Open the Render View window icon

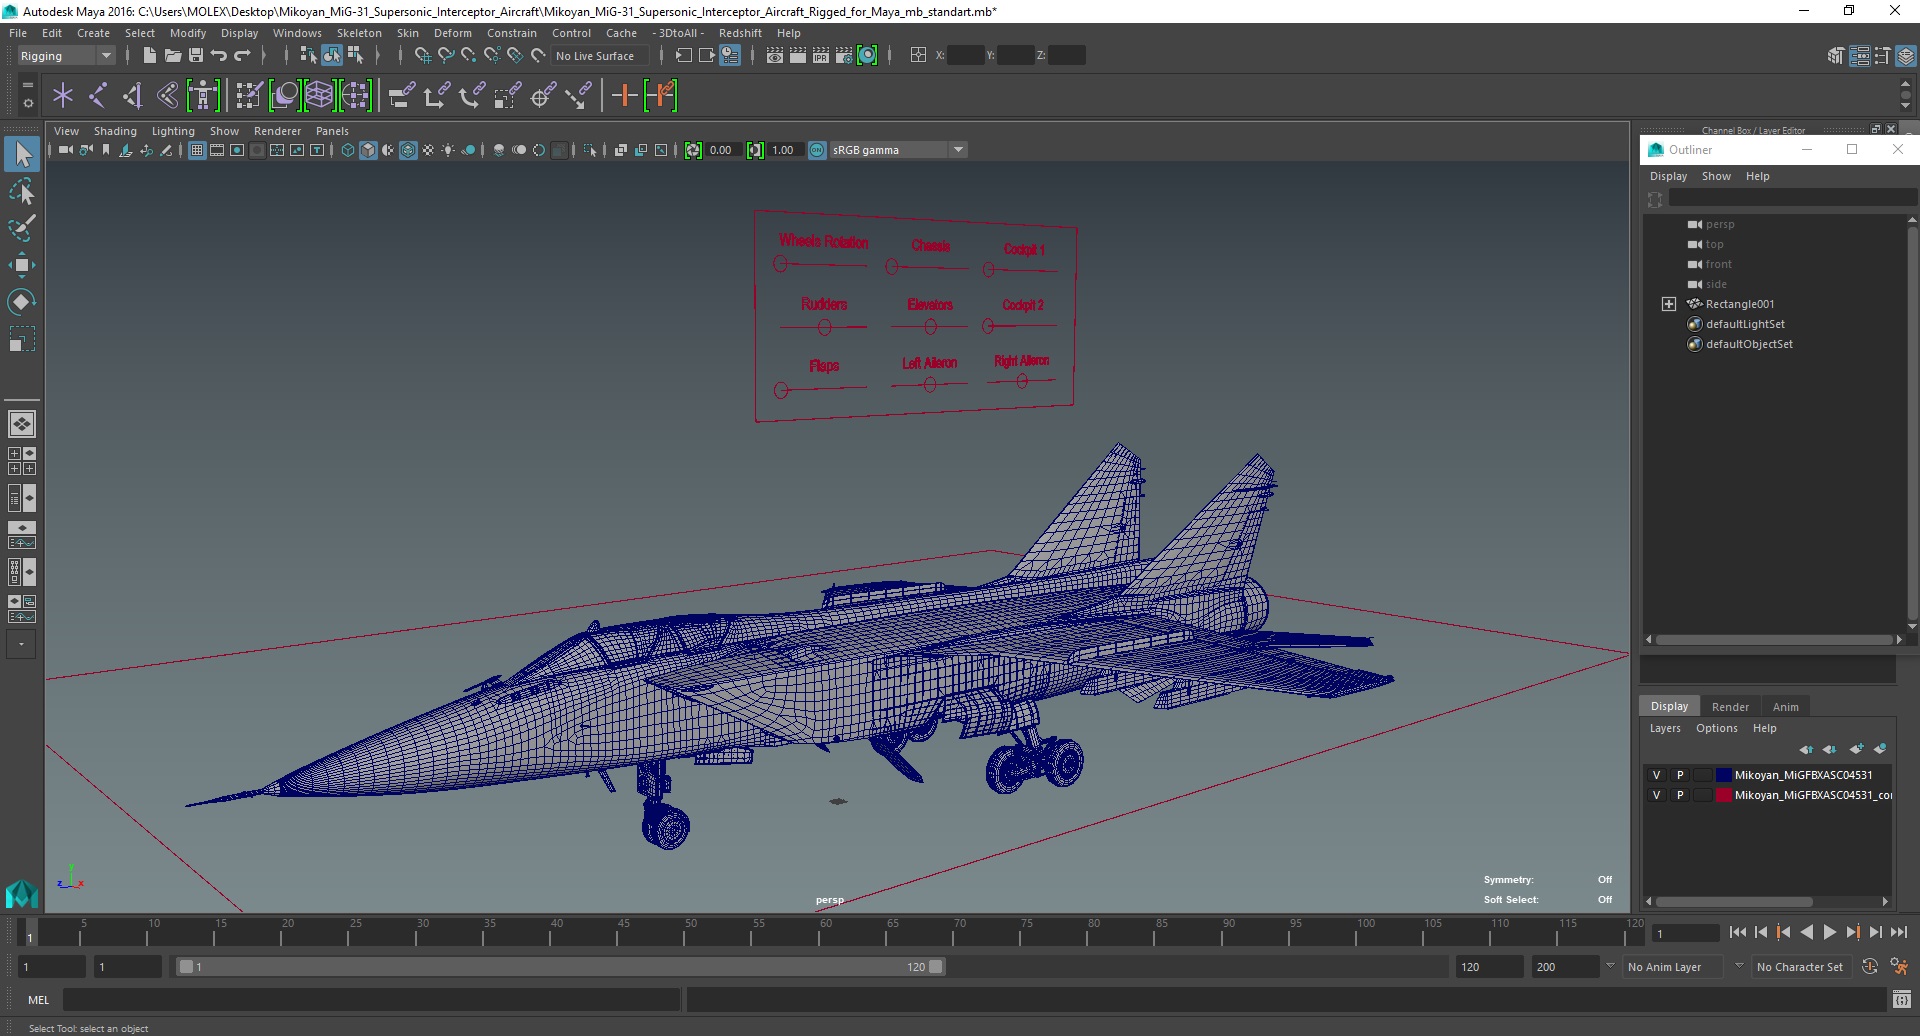point(775,56)
